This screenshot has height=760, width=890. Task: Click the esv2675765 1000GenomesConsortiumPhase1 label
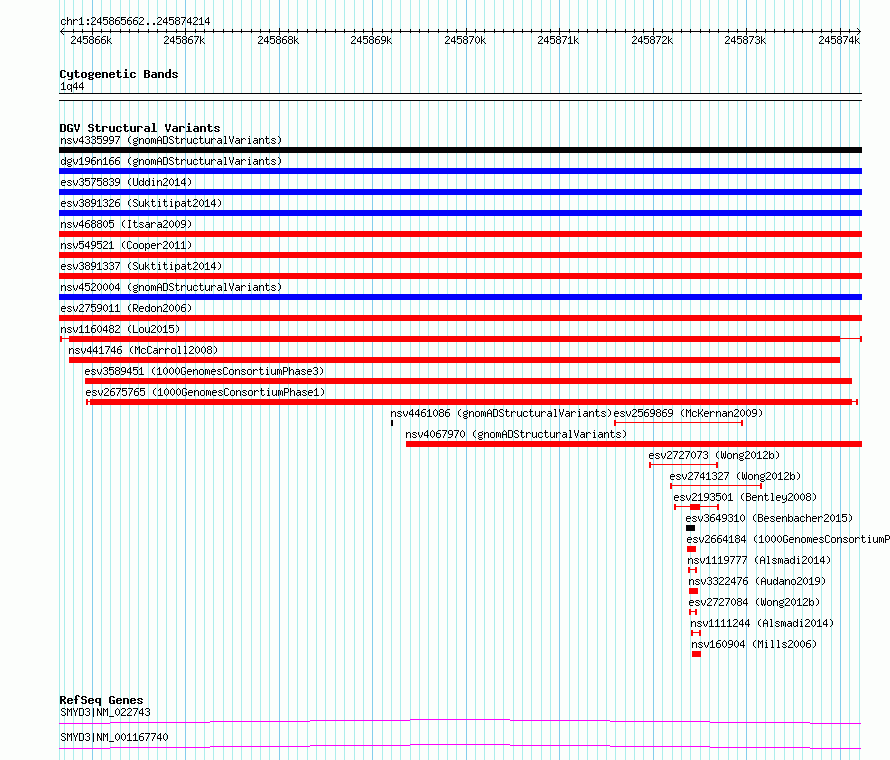tap(205, 392)
